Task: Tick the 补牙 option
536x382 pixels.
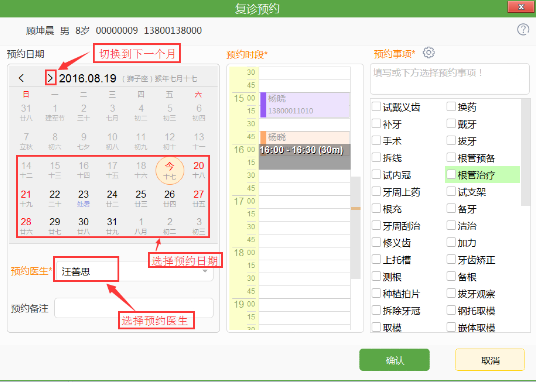Action: point(376,123)
